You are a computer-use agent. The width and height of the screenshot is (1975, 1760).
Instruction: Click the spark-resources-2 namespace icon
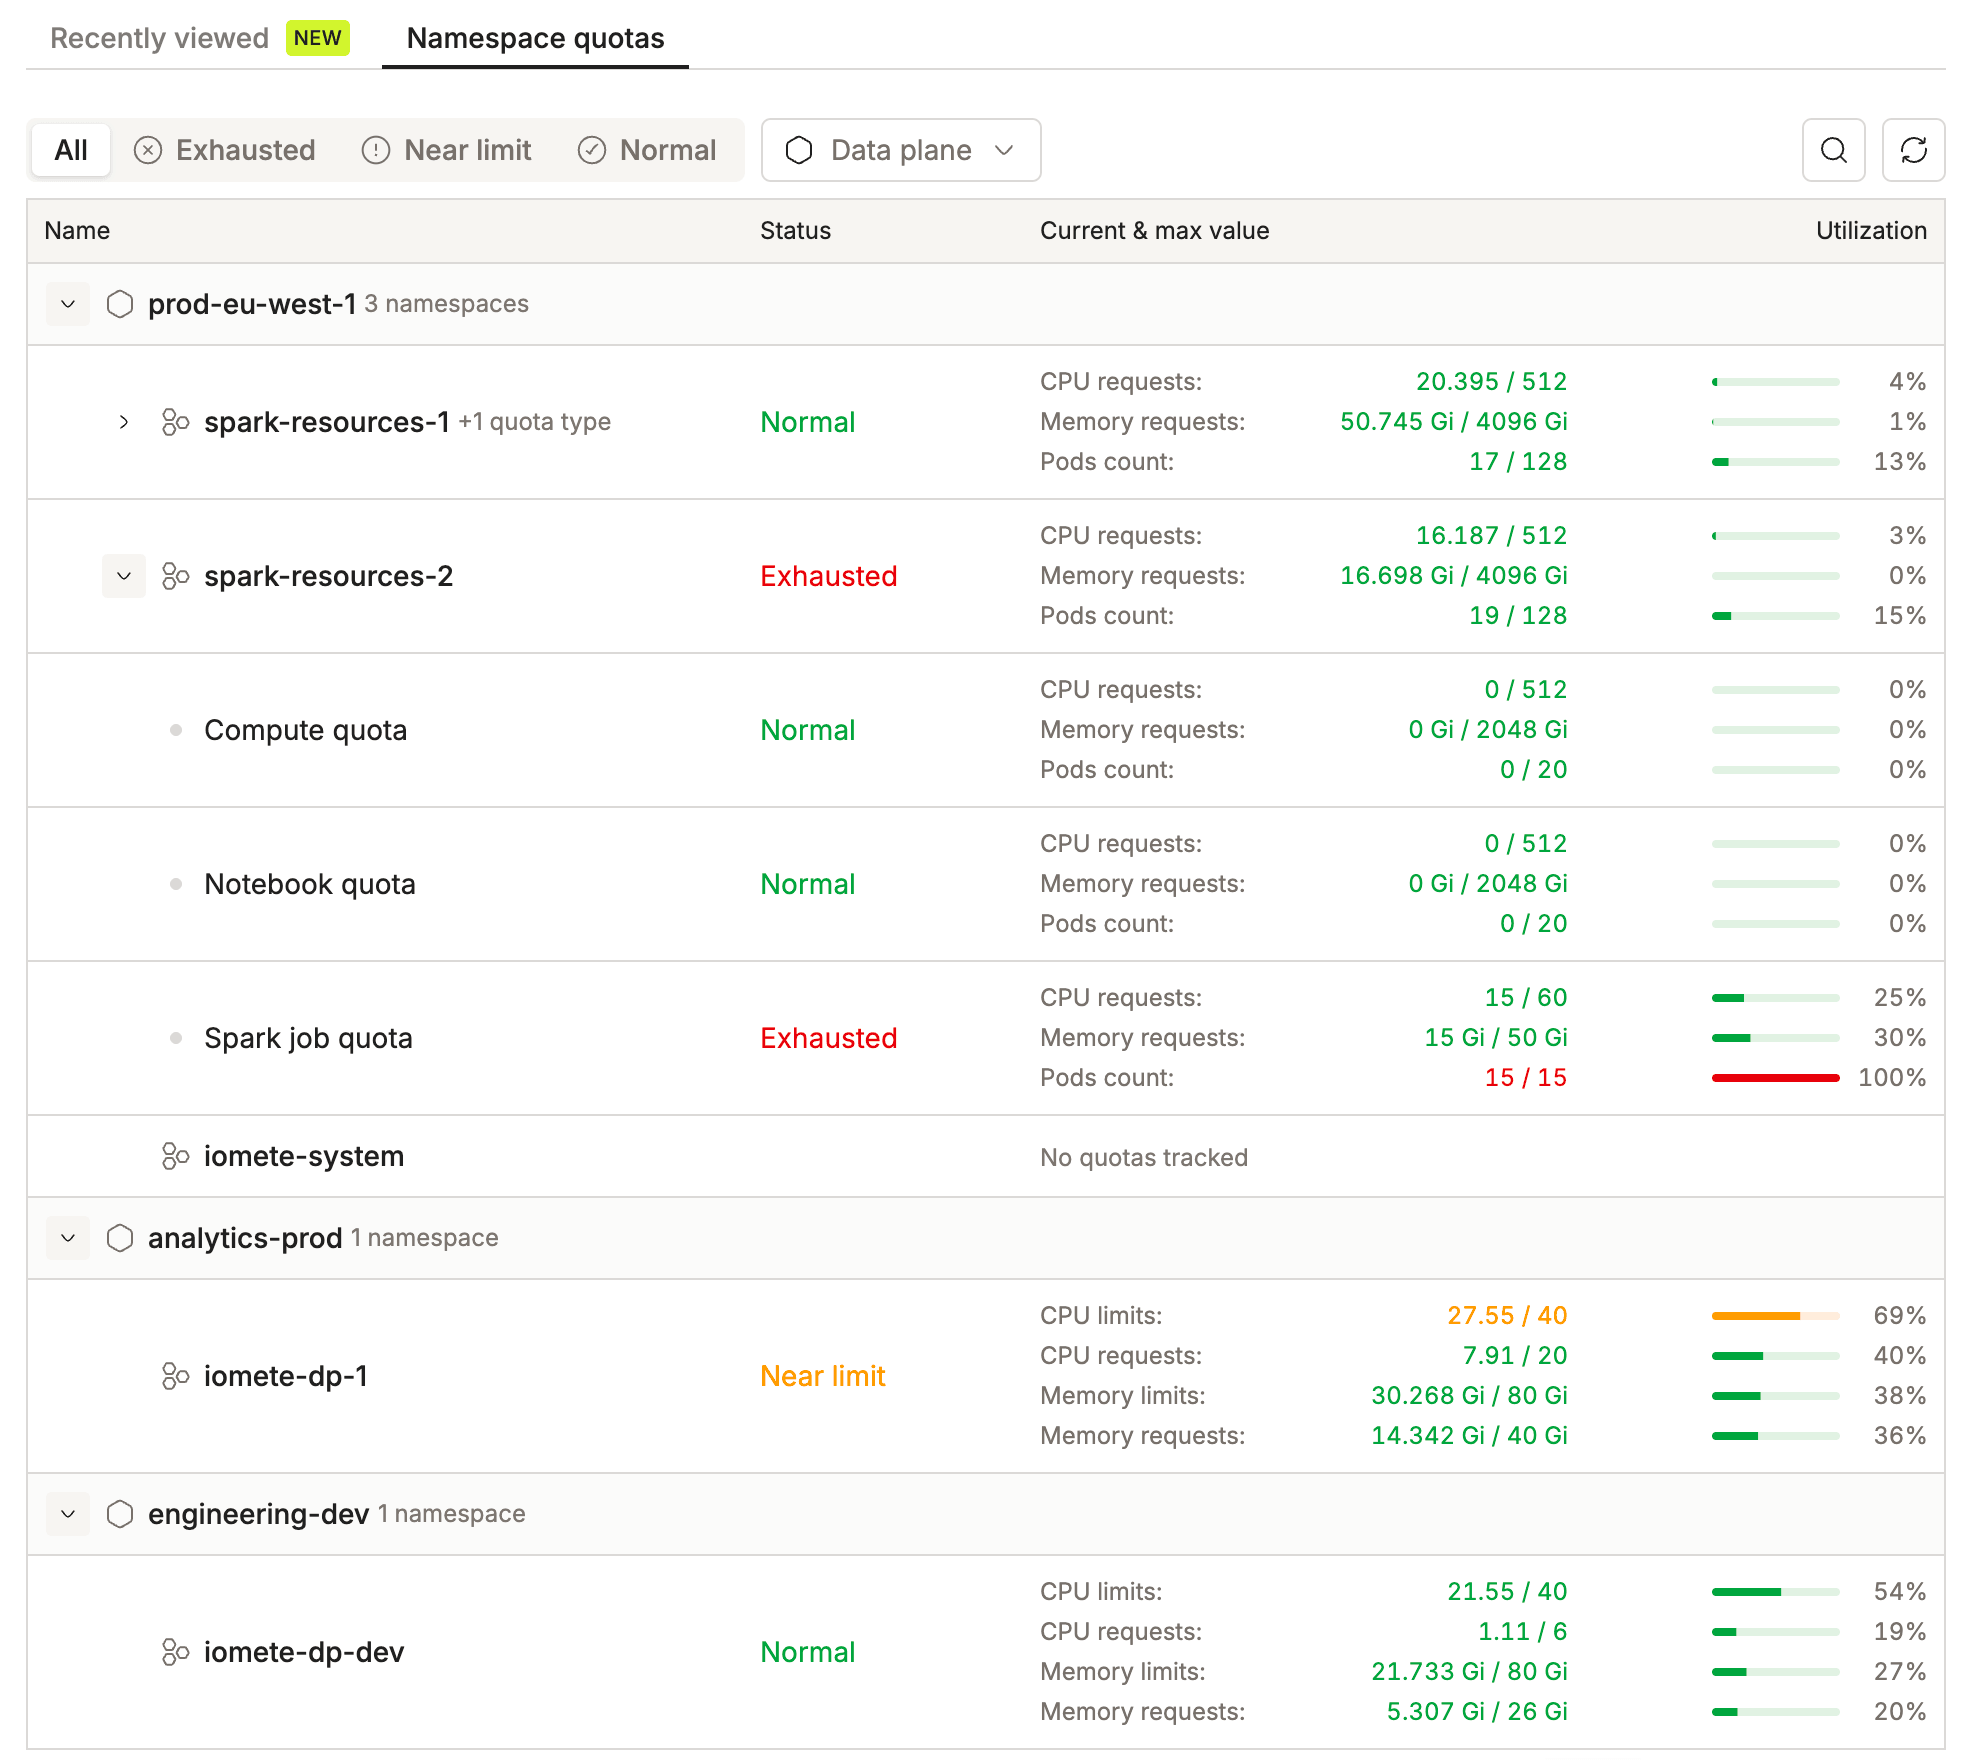pos(176,576)
